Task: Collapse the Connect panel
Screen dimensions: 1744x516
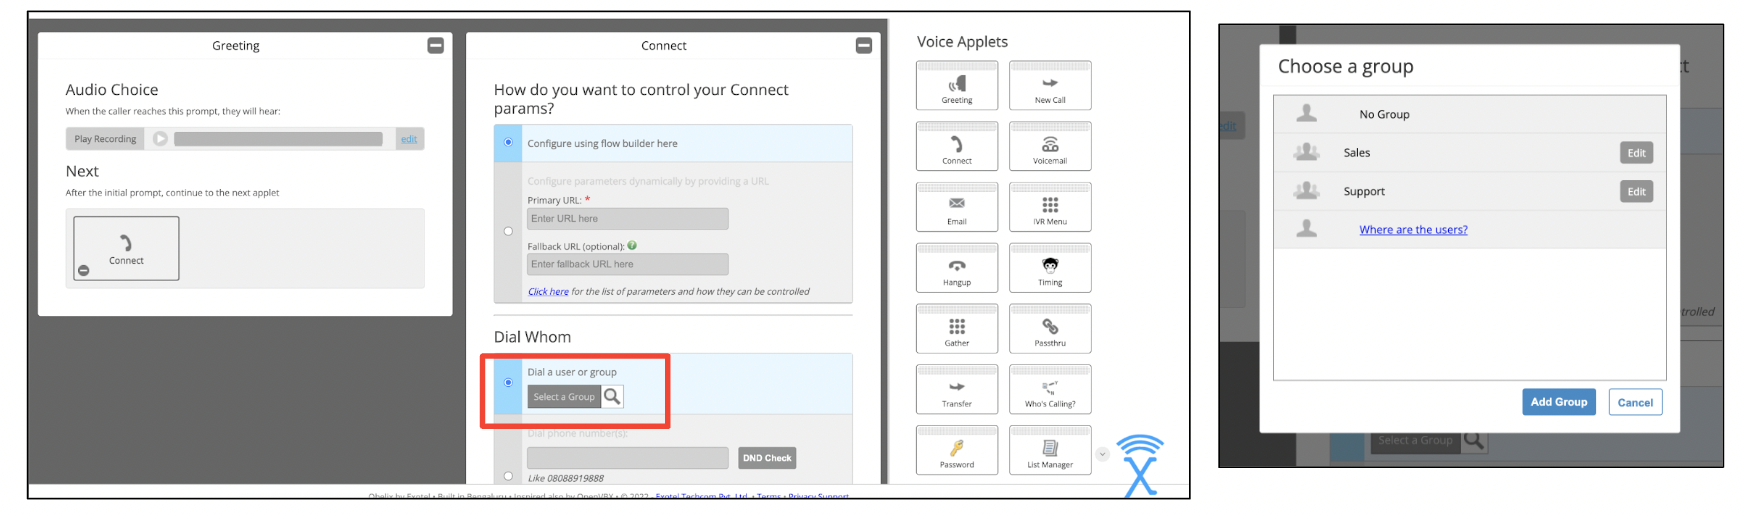Action: click(x=864, y=46)
